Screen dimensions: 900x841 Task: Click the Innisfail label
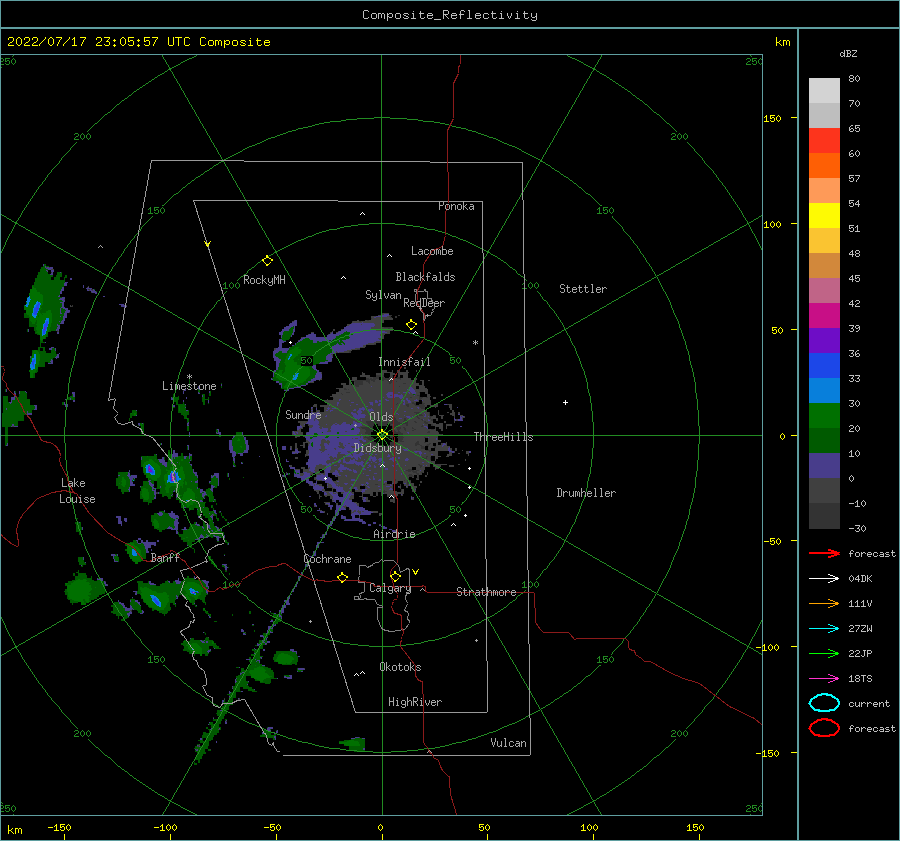point(404,362)
